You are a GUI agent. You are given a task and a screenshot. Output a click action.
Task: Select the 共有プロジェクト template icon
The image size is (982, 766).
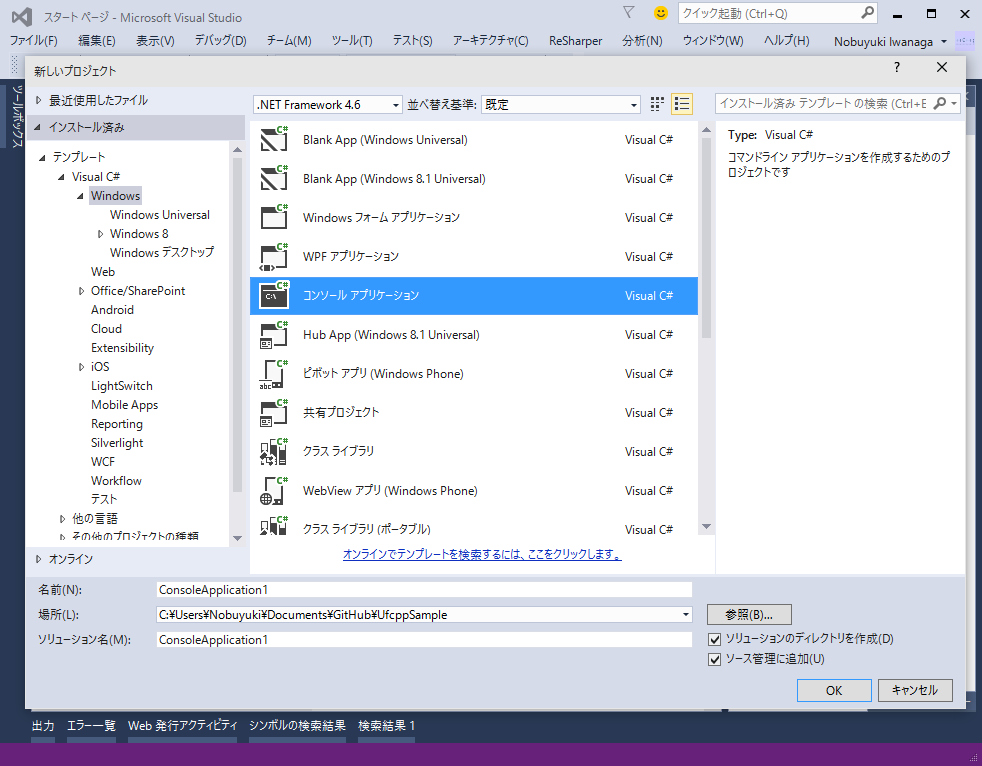[274, 412]
